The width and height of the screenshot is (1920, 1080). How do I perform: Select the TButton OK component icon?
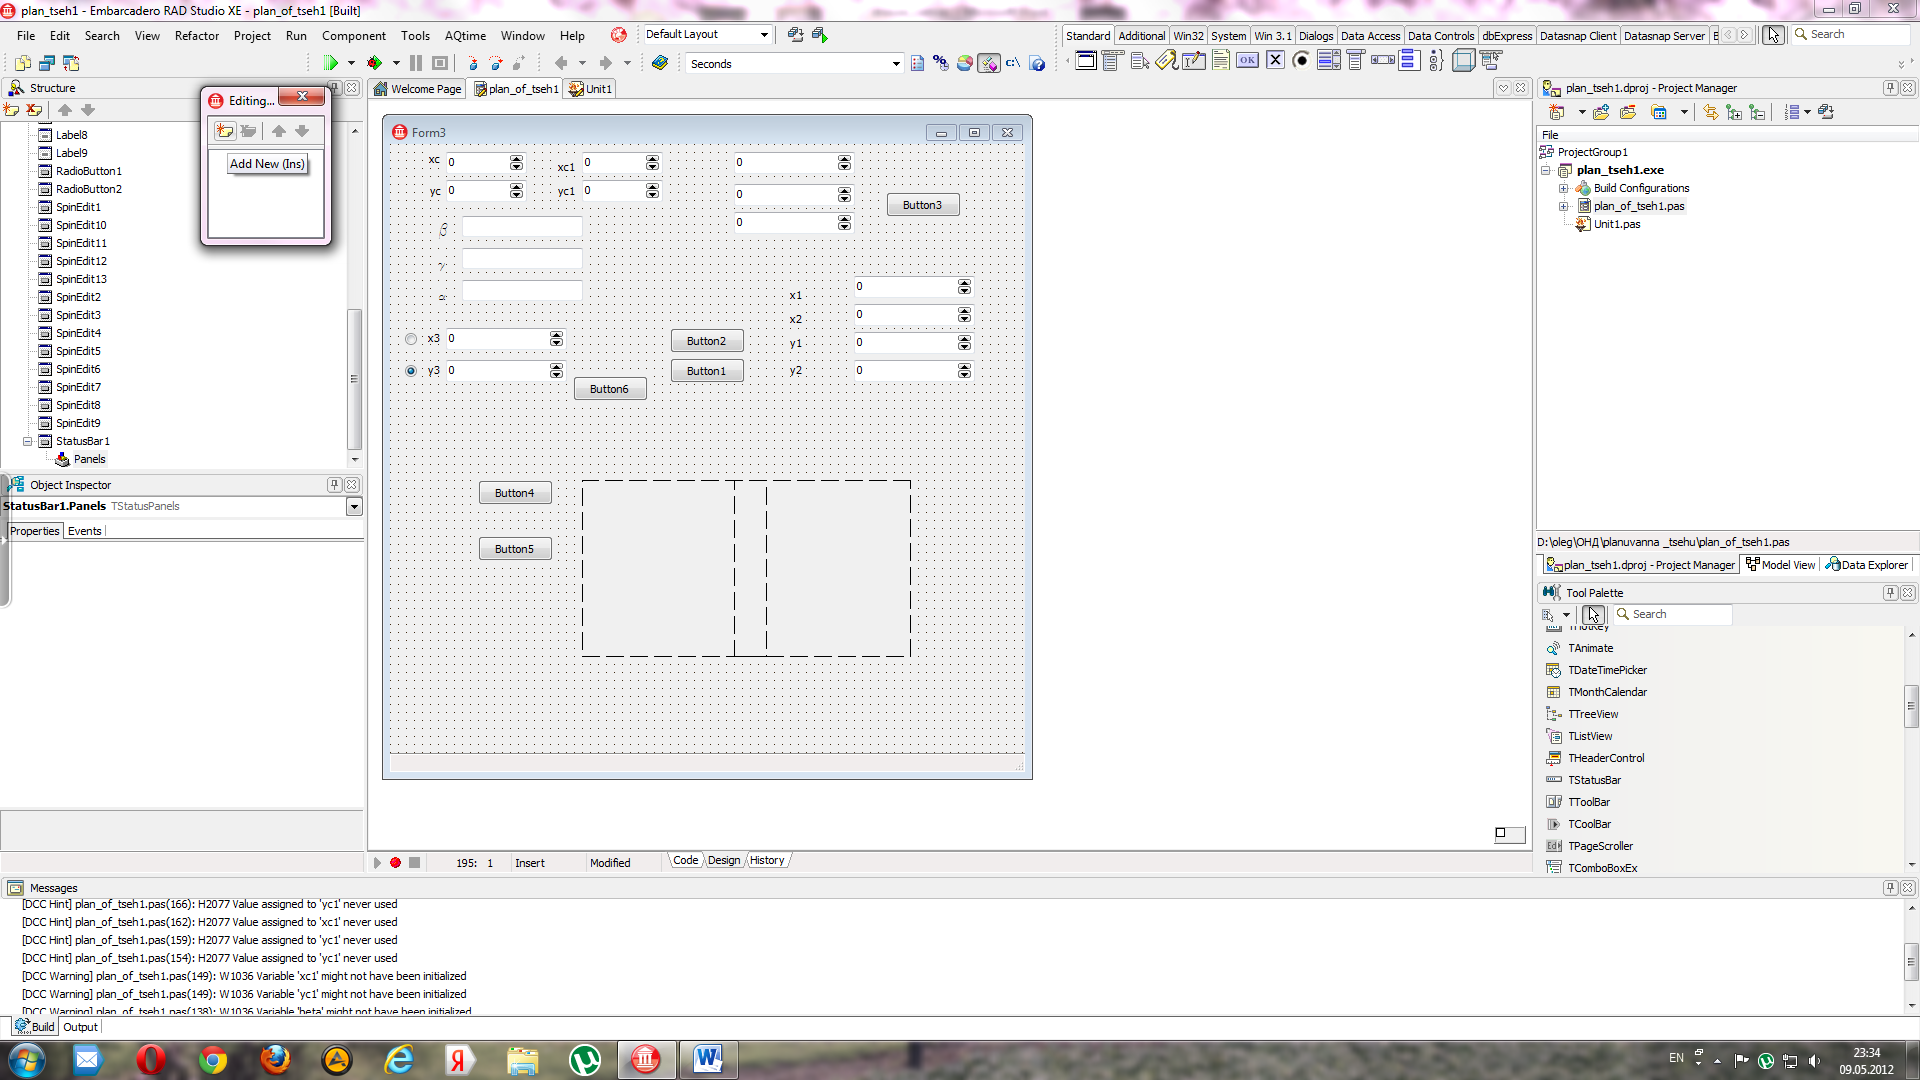1247,61
